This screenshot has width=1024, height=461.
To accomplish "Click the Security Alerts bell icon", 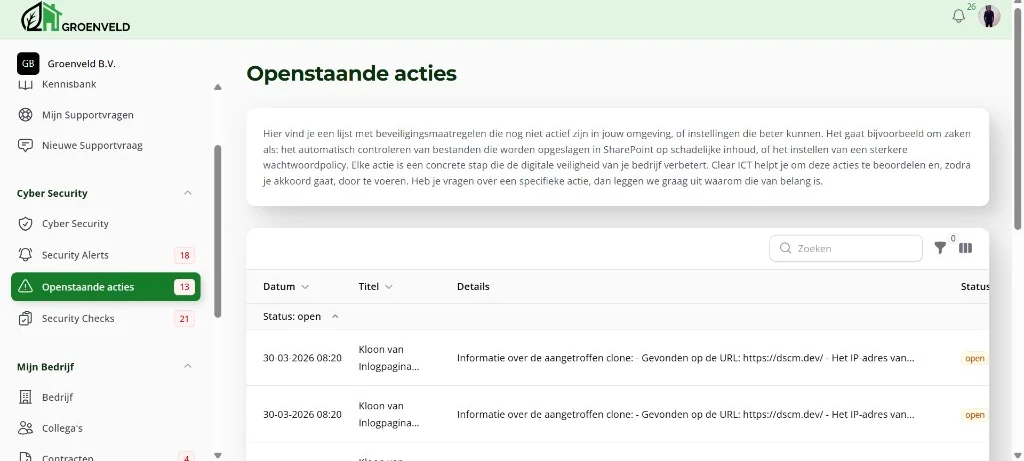I will (x=25, y=255).
